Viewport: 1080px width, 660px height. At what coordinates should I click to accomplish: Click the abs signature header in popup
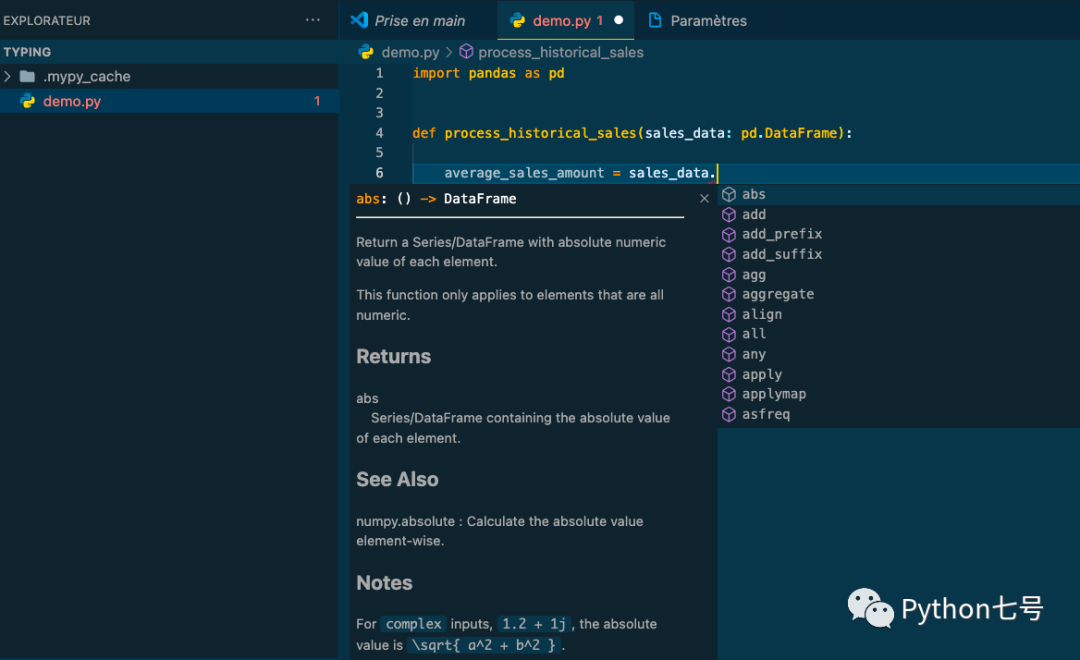(436, 198)
